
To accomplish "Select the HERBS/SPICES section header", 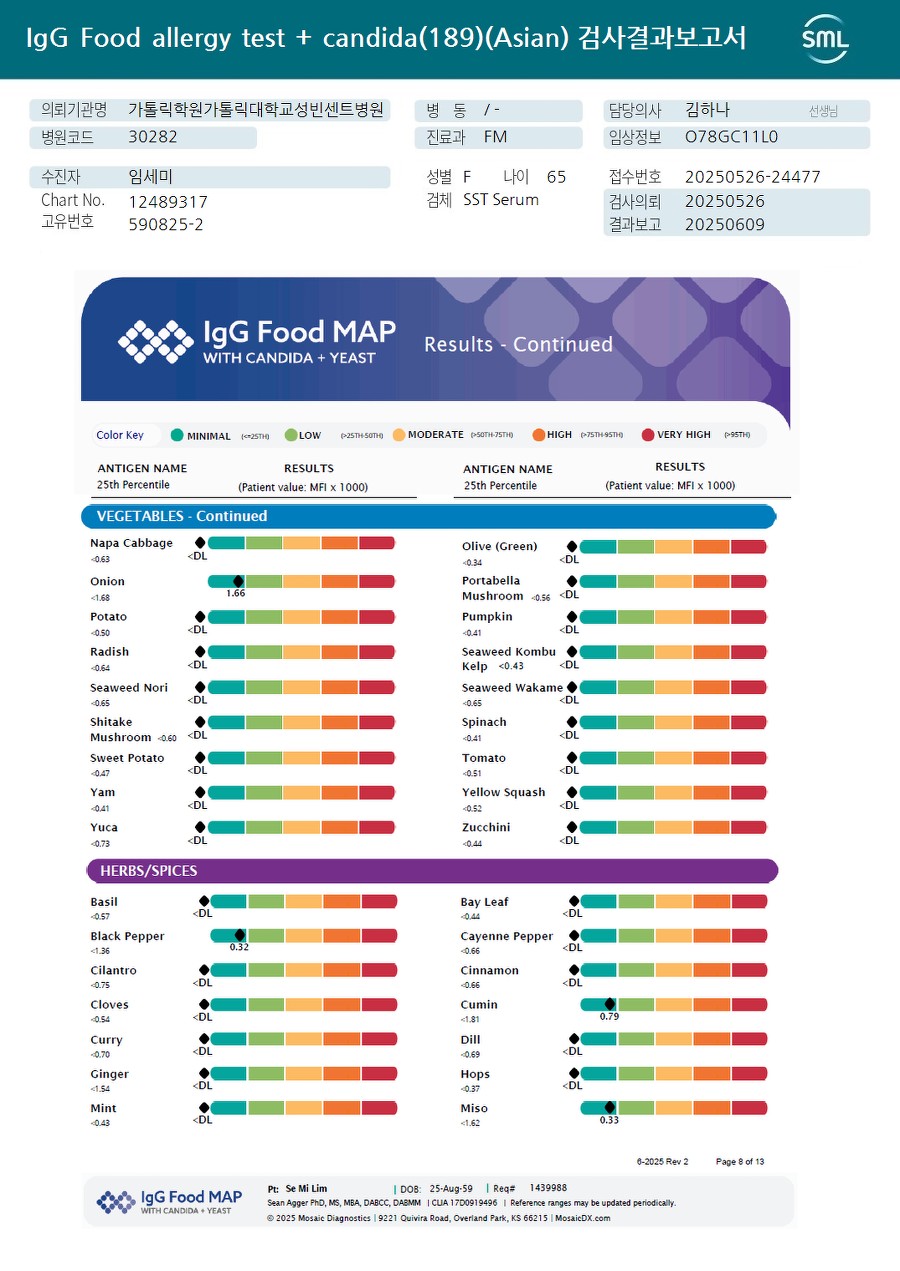I will pyautogui.click(x=149, y=871).
